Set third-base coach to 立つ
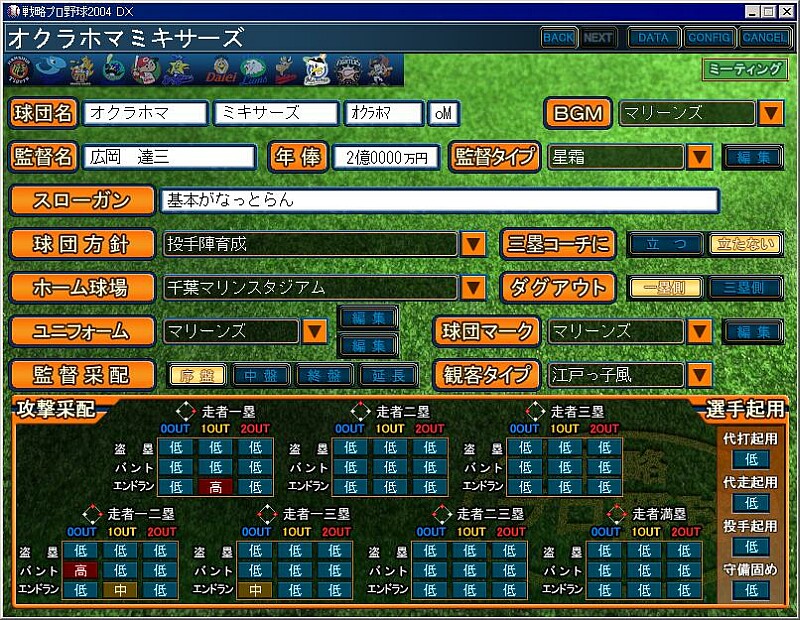 (666, 244)
